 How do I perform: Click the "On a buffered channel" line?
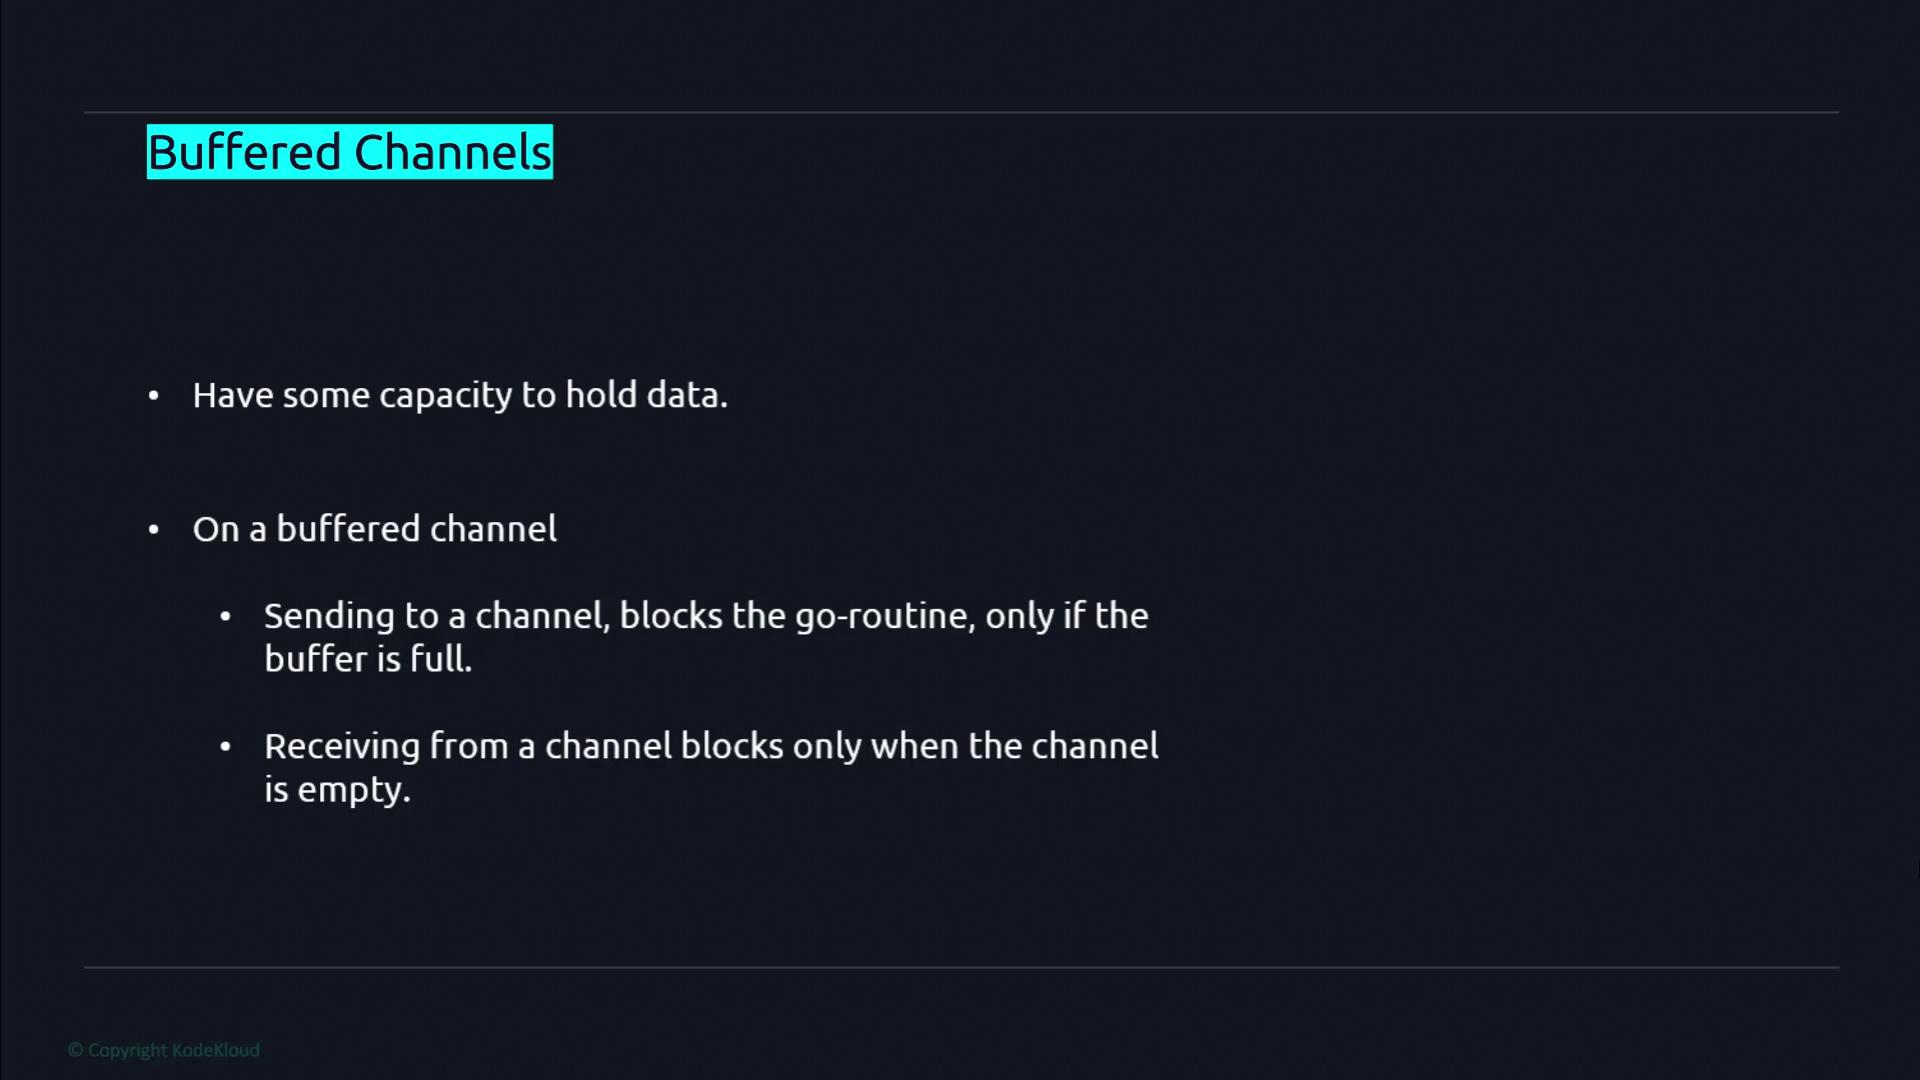[x=374, y=529]
